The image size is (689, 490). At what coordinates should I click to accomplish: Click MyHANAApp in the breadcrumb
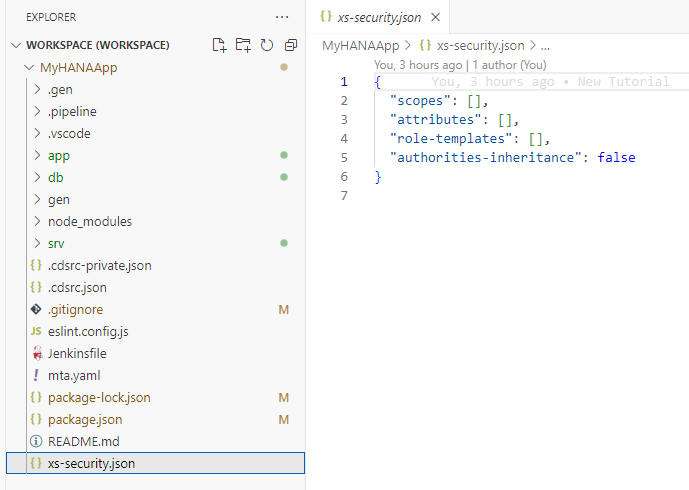coord(360,46)
